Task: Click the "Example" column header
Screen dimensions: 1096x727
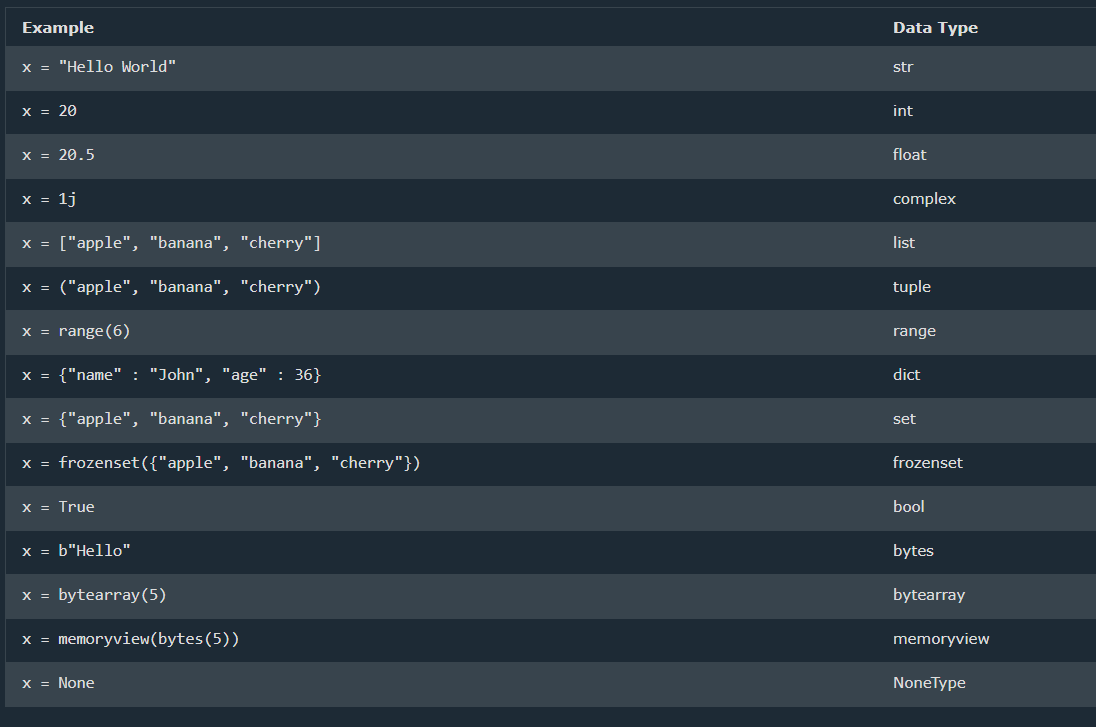Action: 58,28
